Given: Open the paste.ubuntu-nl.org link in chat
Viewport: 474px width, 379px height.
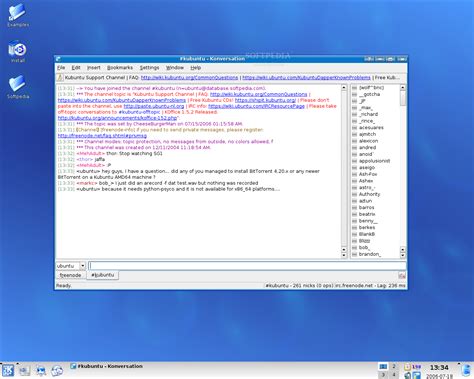Looking at the screenshot, I should pos(154,106).
